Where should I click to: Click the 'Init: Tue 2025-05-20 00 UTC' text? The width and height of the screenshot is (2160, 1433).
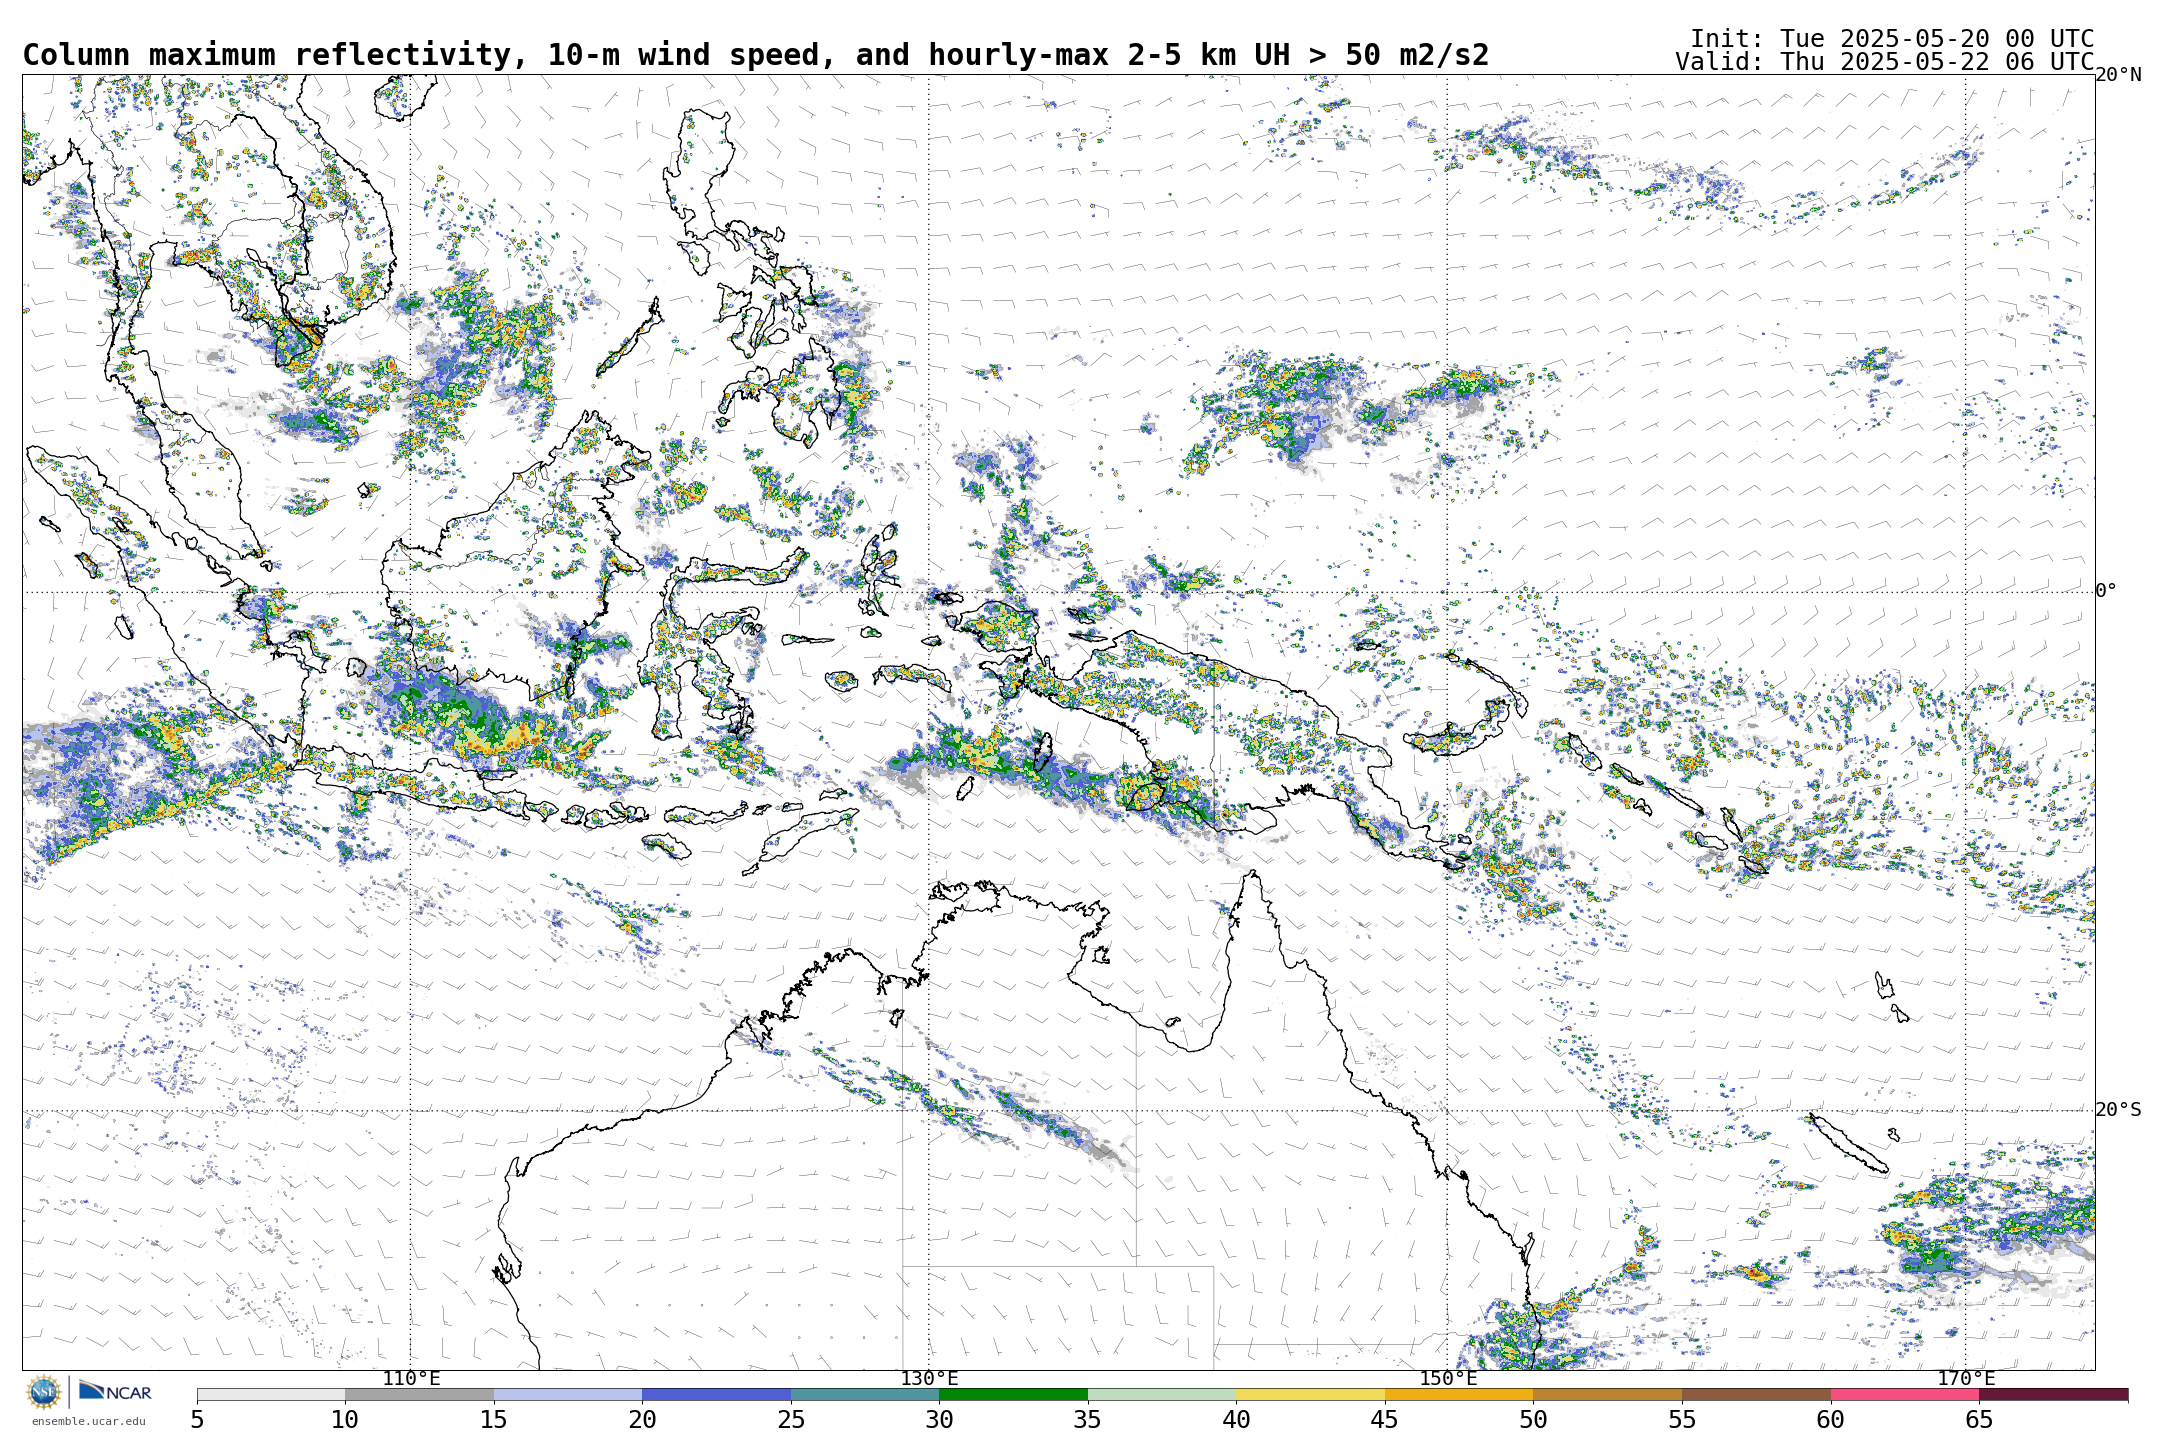click(1892, 39)
